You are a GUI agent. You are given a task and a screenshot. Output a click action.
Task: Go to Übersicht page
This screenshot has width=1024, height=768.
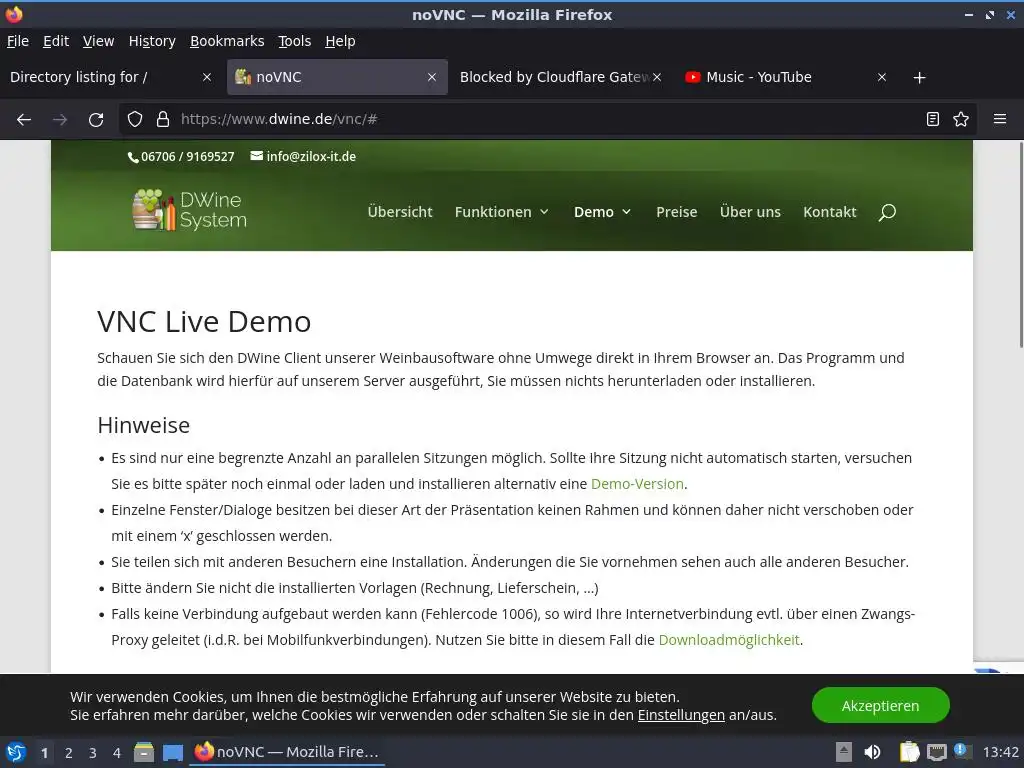400,212
